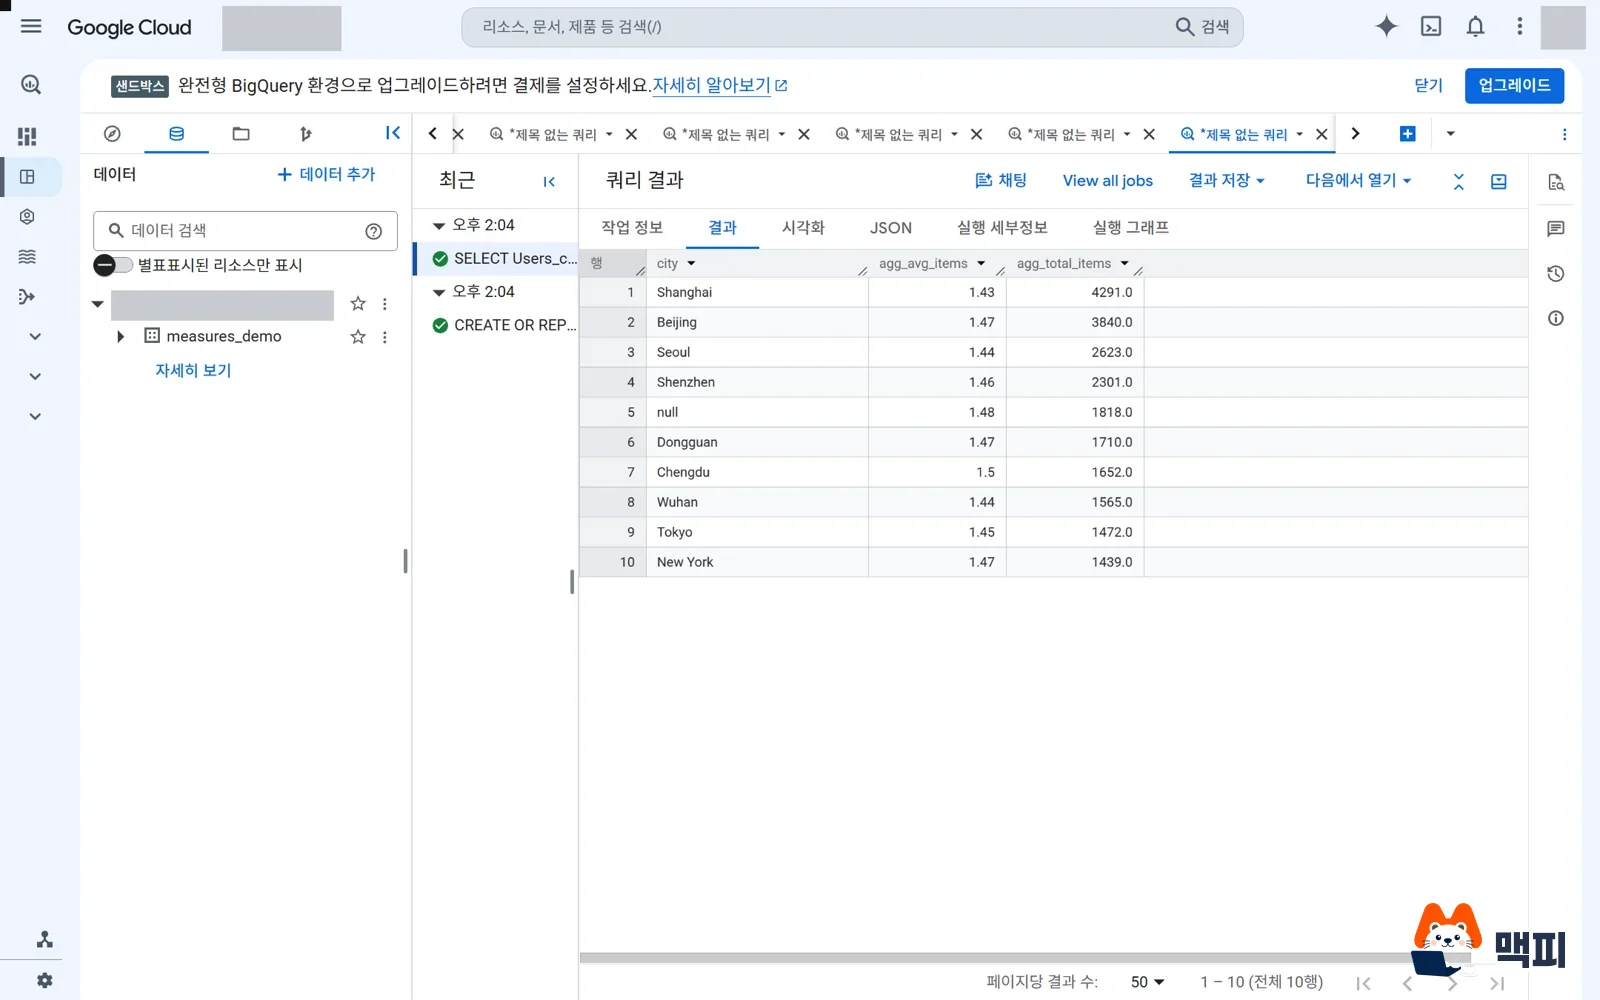Click 데이터 추가 button
Screen dimensions: 1600x1000
click(326, 174)
